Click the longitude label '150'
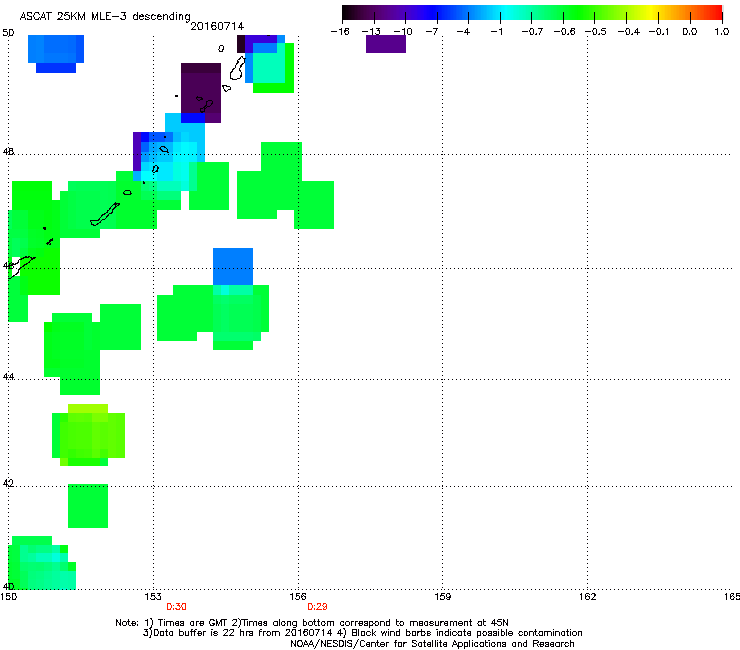Screen dimensions: 740x650 click(9, 597)
